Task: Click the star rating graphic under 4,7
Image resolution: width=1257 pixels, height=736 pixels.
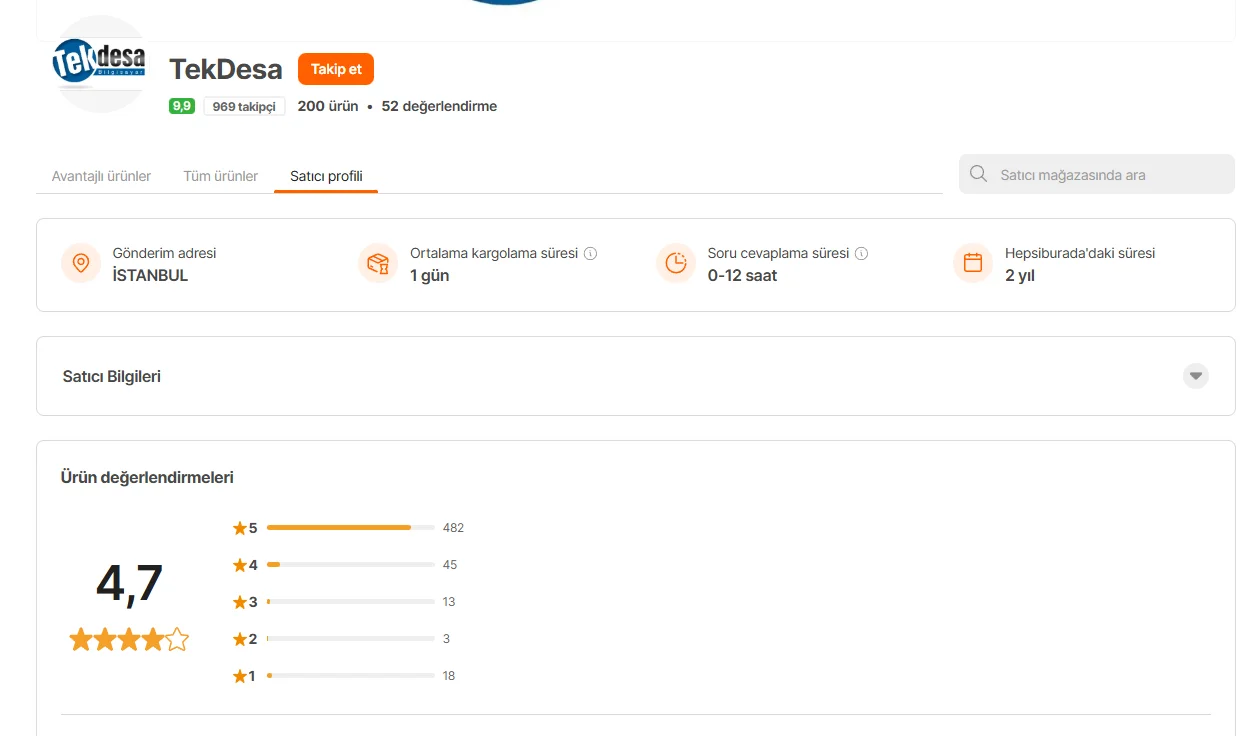Action: (x=129, y=639)
